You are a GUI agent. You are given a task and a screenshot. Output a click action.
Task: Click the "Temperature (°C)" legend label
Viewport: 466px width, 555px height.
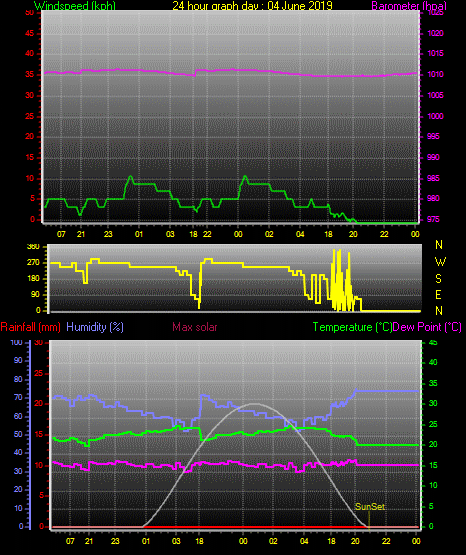pos(352,327)
